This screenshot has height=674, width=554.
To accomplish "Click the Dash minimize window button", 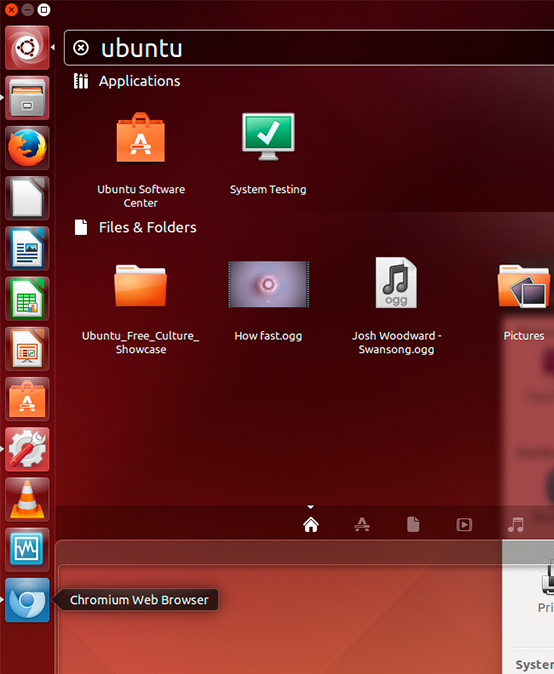I will [x=28, y=9].
